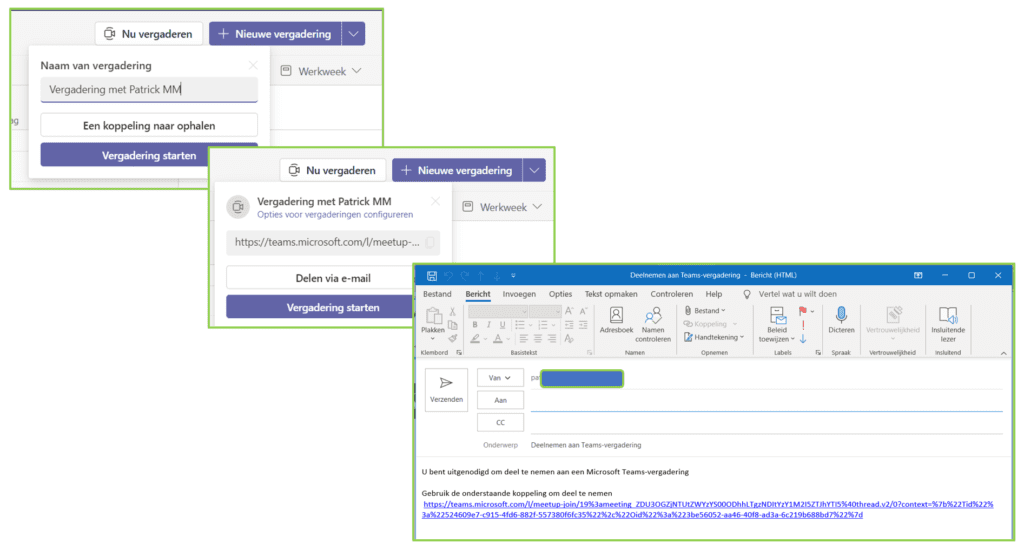Align text left in Outlook ribbon
The width and height of the screenshot is (1024, 556).
(523, 338)
